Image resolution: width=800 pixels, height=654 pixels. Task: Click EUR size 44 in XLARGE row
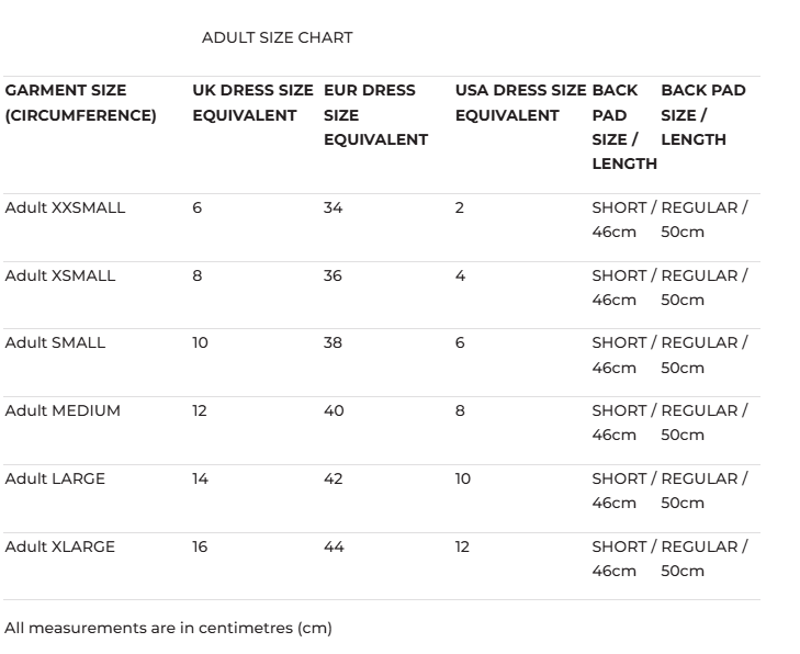click(334, 547)
